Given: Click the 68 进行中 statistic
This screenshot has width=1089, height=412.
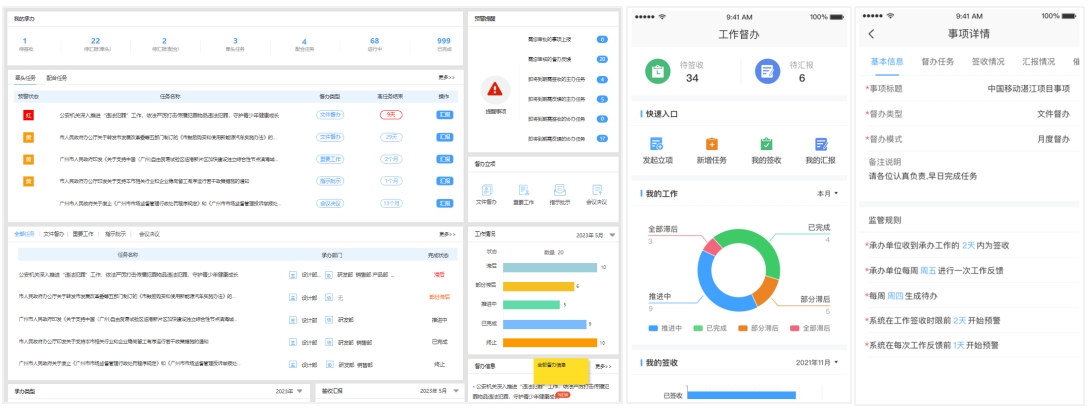Looking at the screenshot, I should point(374,41).
